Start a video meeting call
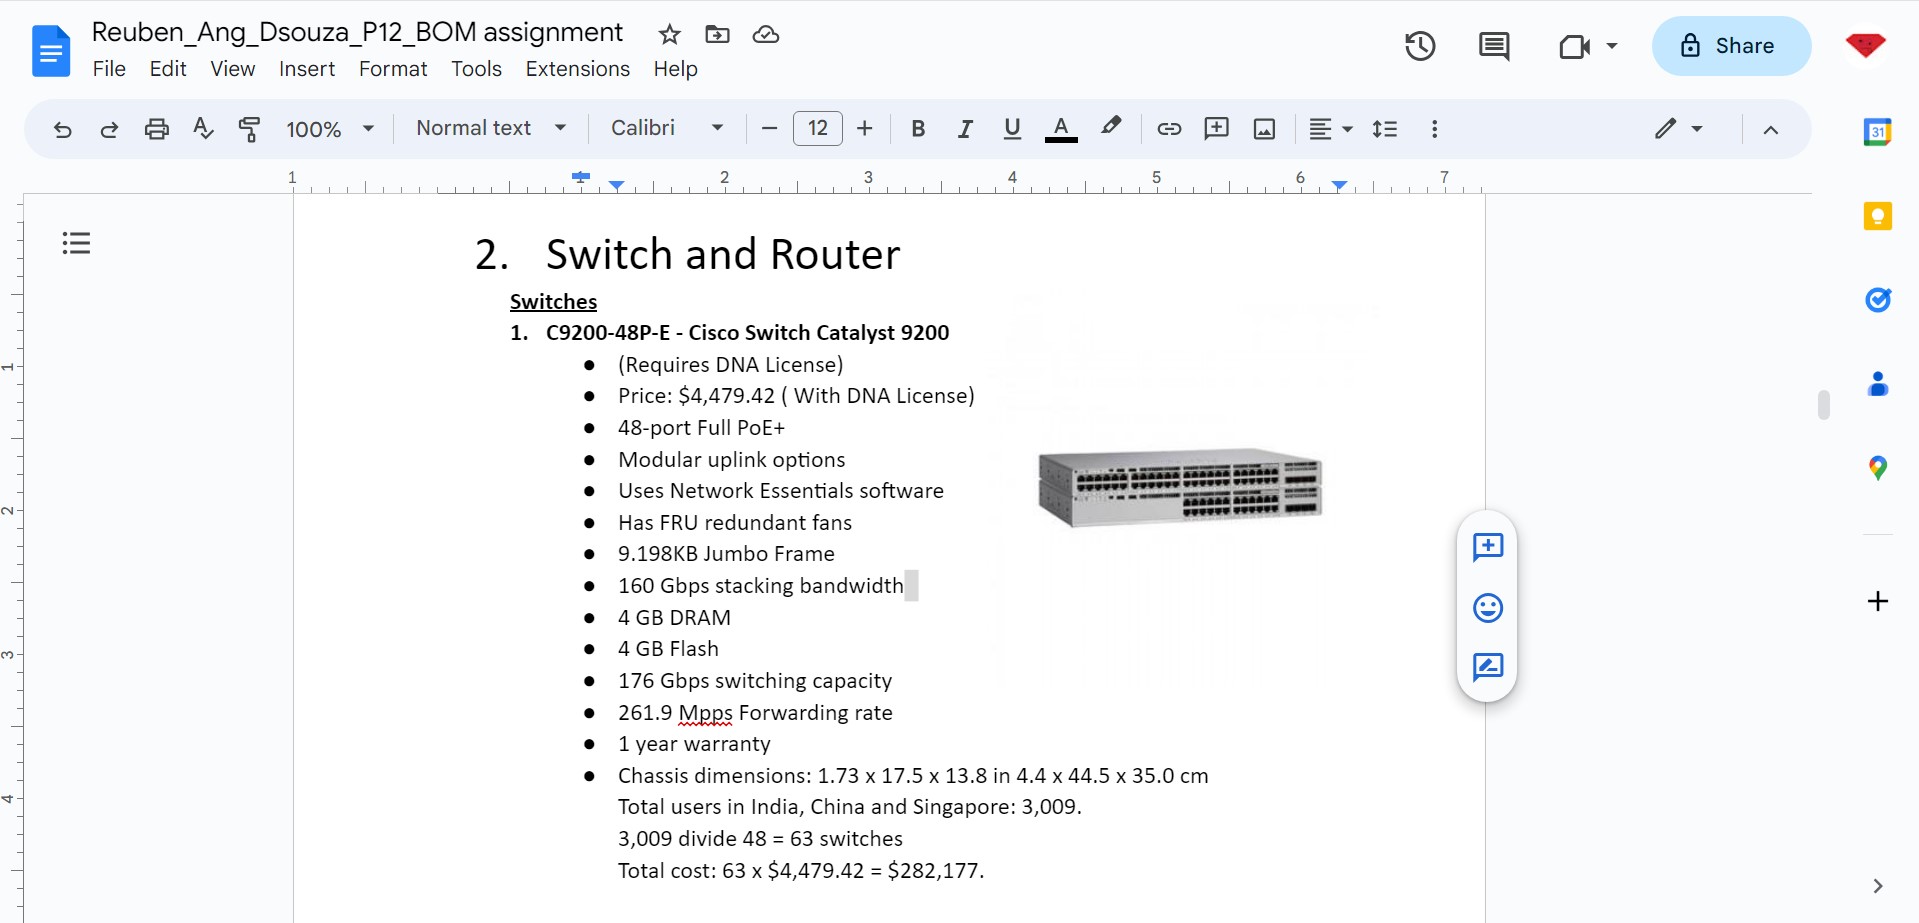Viewport: 1919px width, 923px height. click(1574, 46)
